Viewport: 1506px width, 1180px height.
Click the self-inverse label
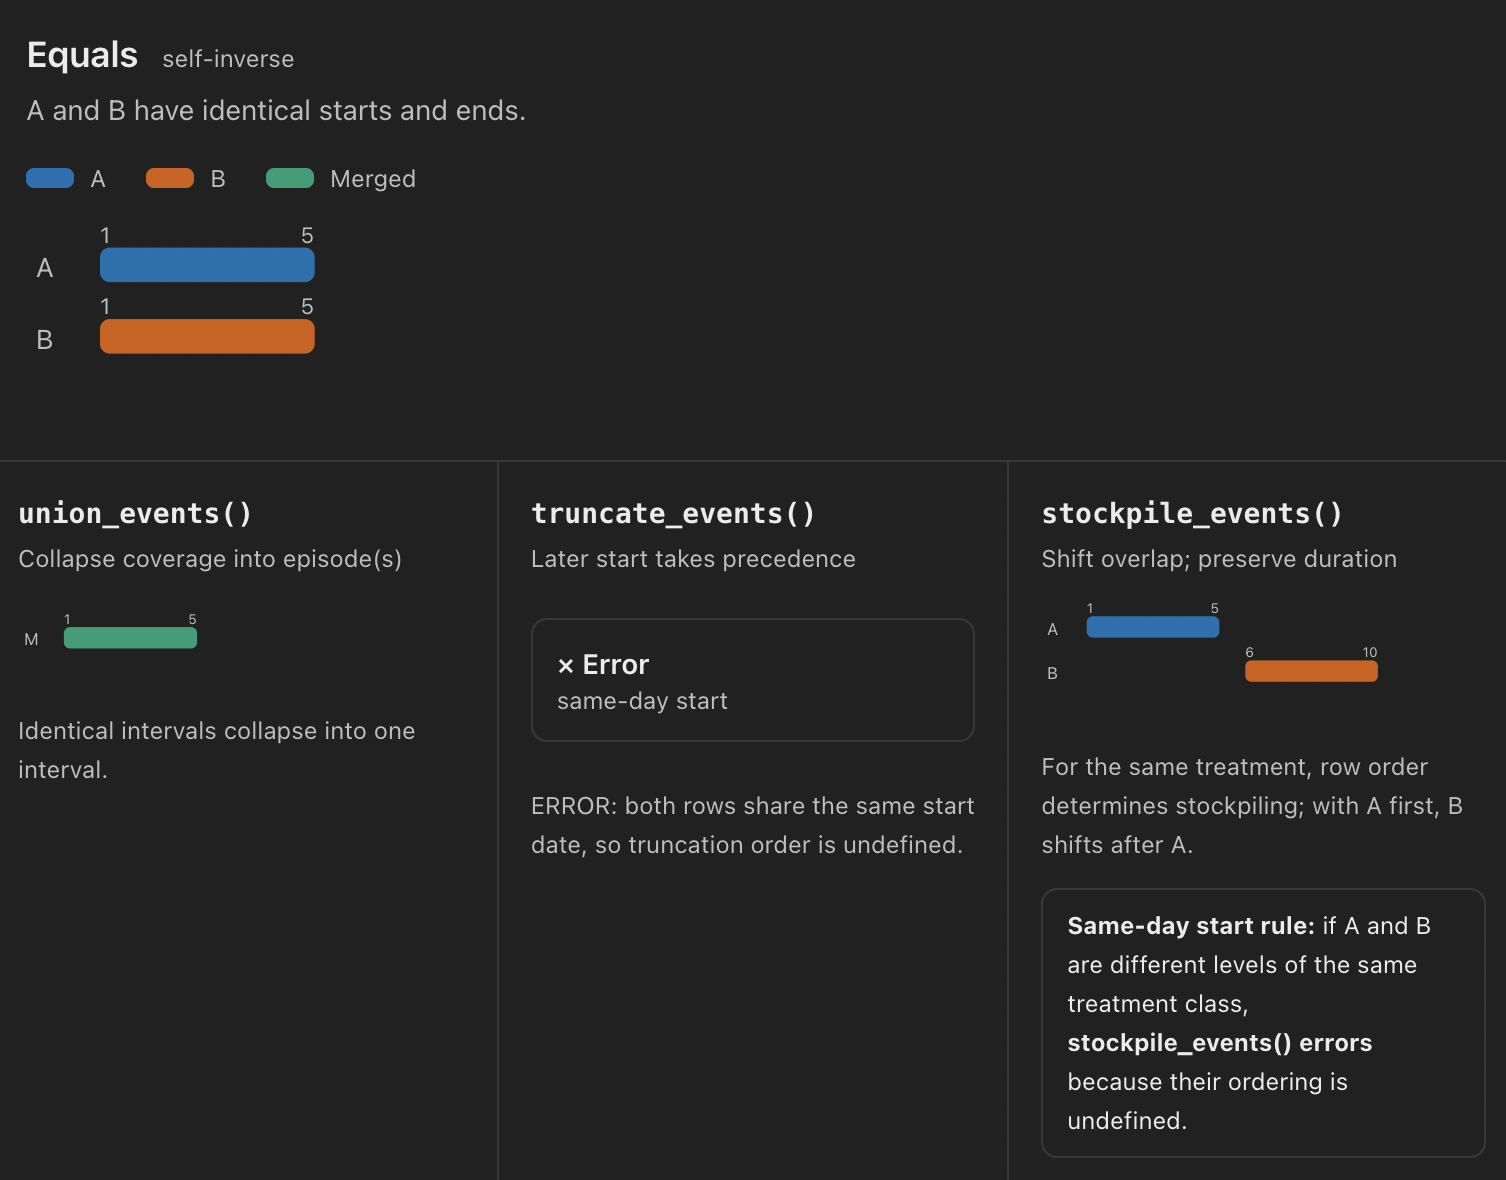pos(228,59)
